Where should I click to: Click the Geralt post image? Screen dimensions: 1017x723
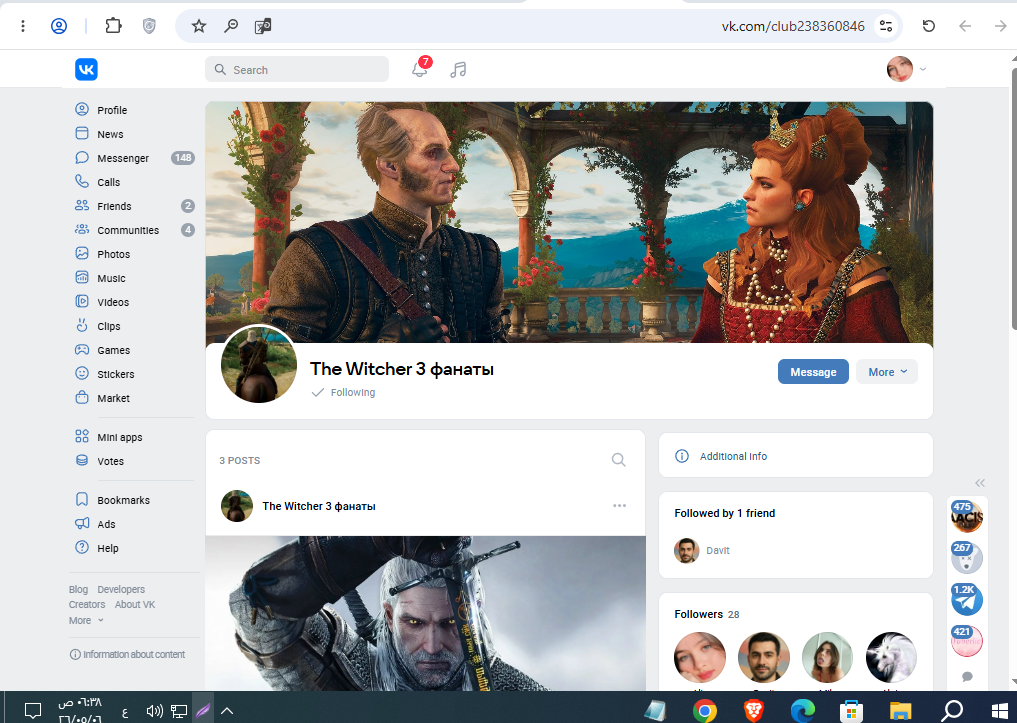(x=425, y=613)
